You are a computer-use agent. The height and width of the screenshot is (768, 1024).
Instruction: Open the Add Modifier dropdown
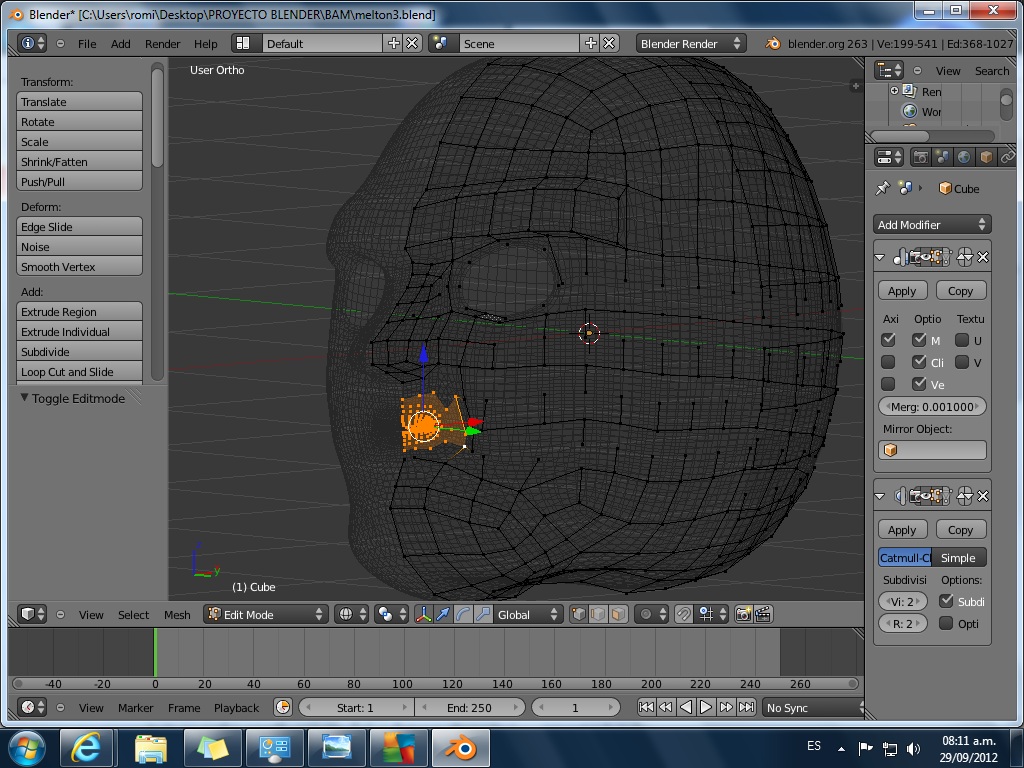[932, 225]
